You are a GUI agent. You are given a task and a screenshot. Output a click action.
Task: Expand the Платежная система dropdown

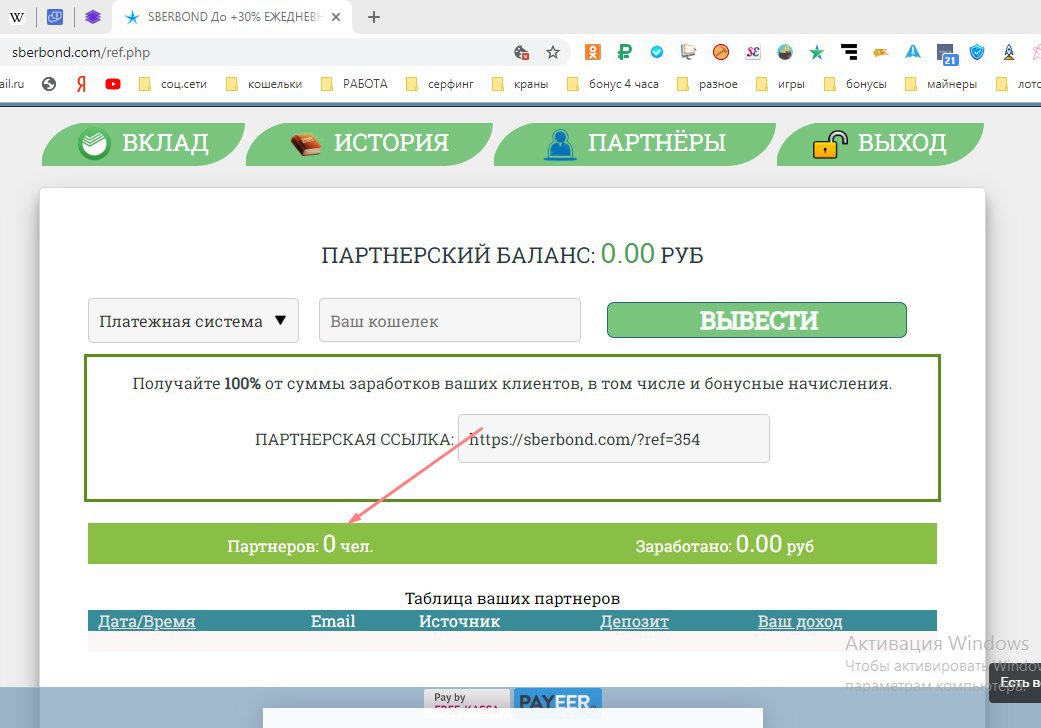[x=193, y=321]
